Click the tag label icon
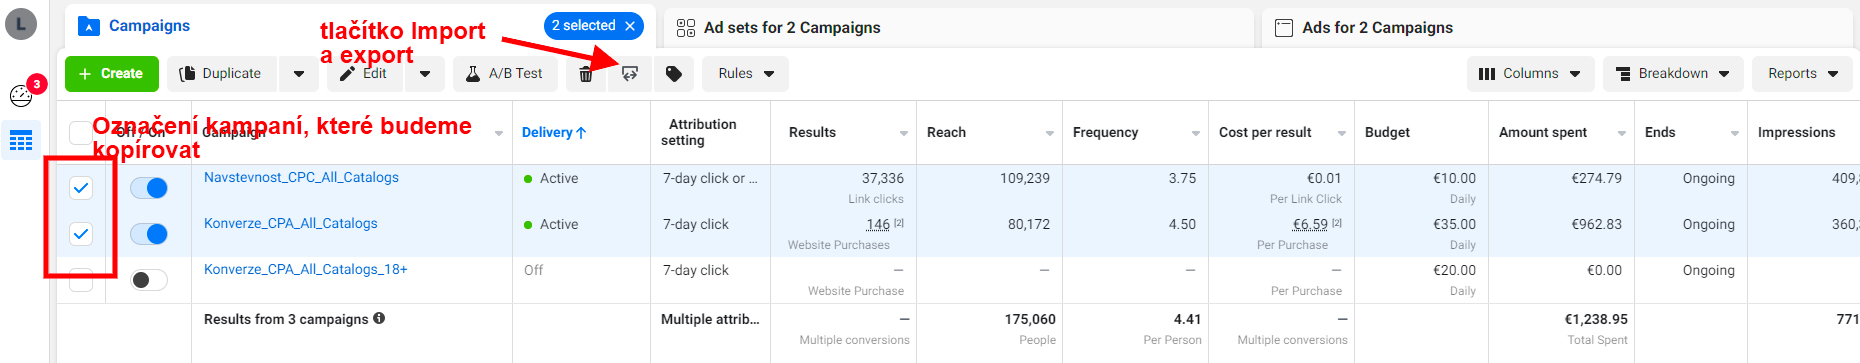The height and width of the screenshot is (363, 1860). coord(674,74)
